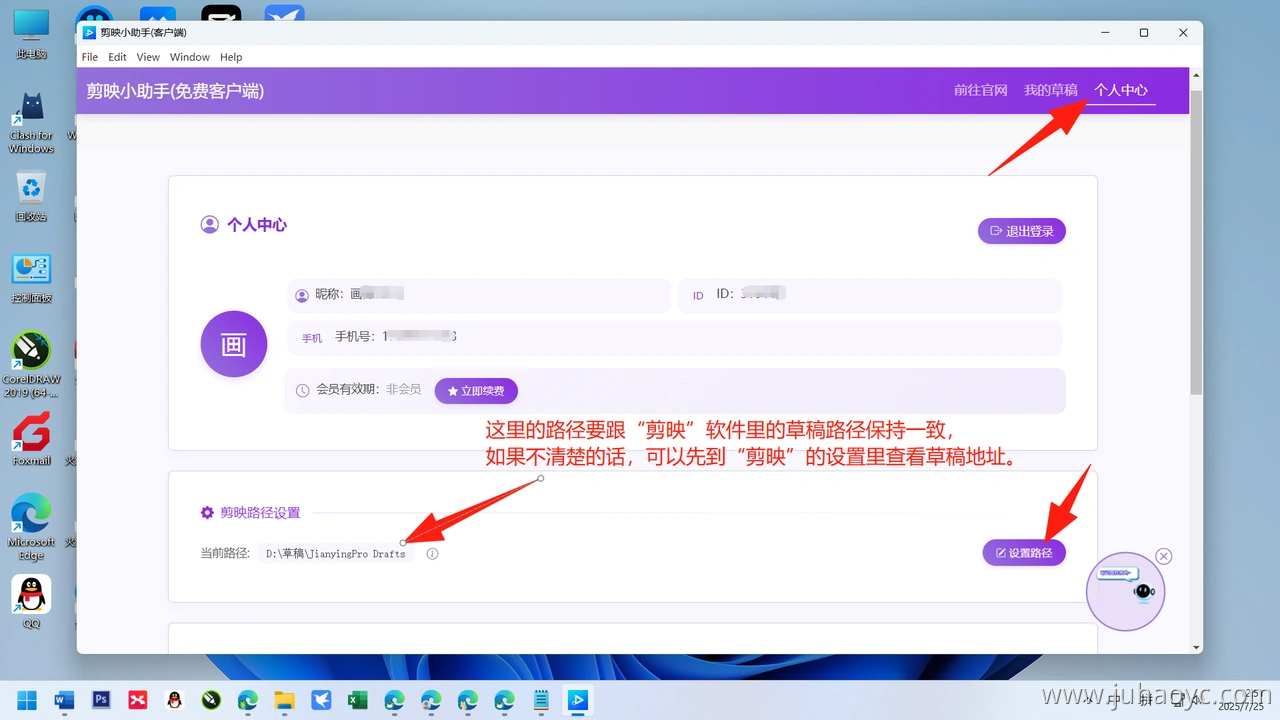Open the Windows Start menu
The image size is (1280, 720).
(x=27, y=700)
